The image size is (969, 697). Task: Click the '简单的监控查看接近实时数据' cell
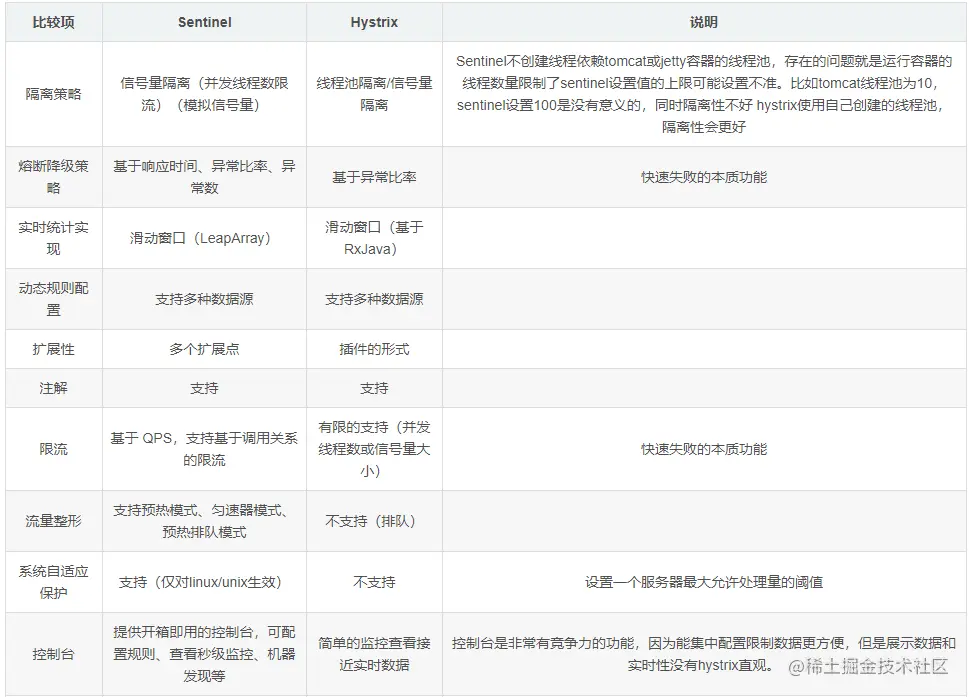(x=374, y=654)
